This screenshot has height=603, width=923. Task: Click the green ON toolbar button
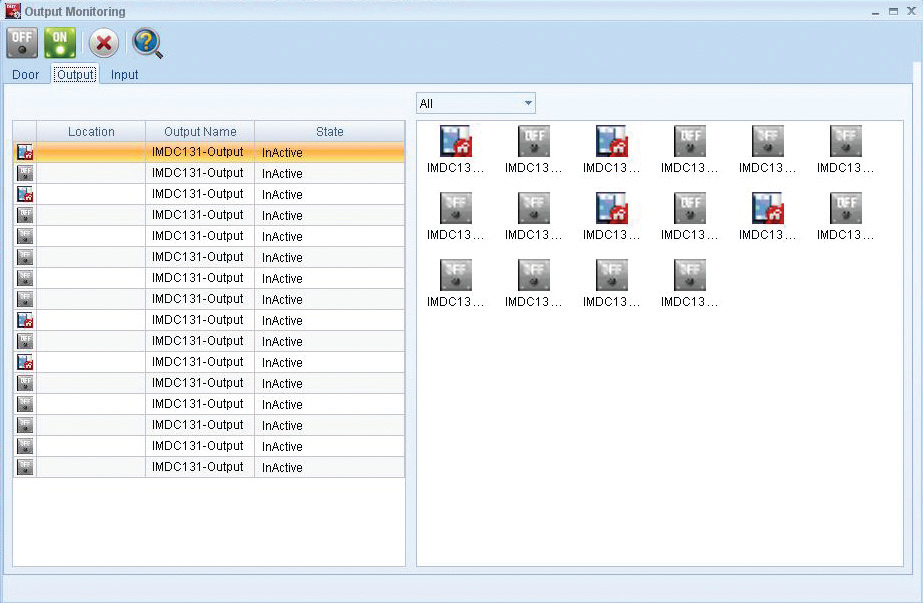click(x=60, y=43)
